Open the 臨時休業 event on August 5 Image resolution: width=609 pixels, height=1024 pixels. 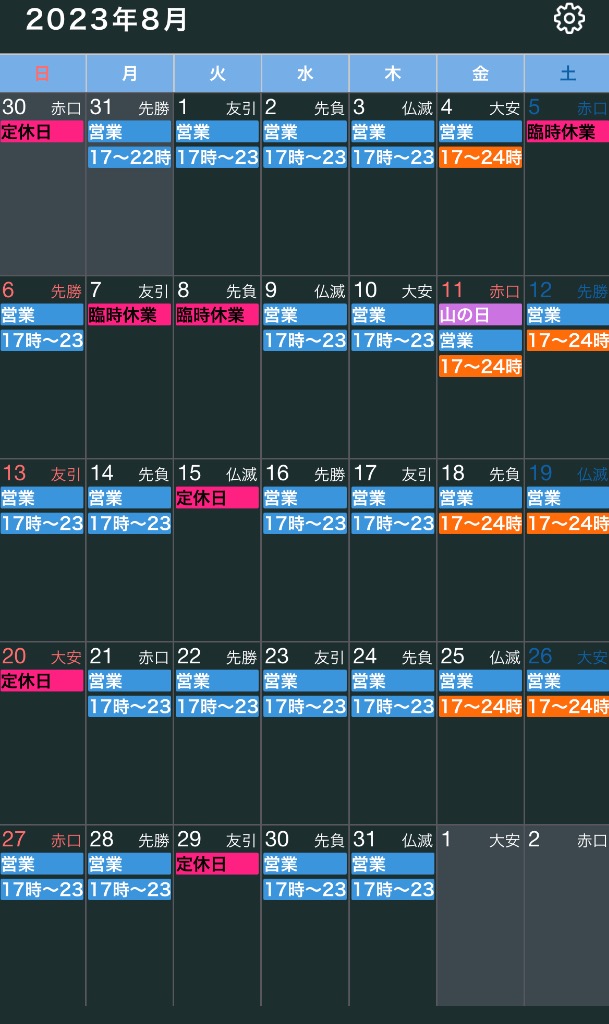tap(567, 132)
